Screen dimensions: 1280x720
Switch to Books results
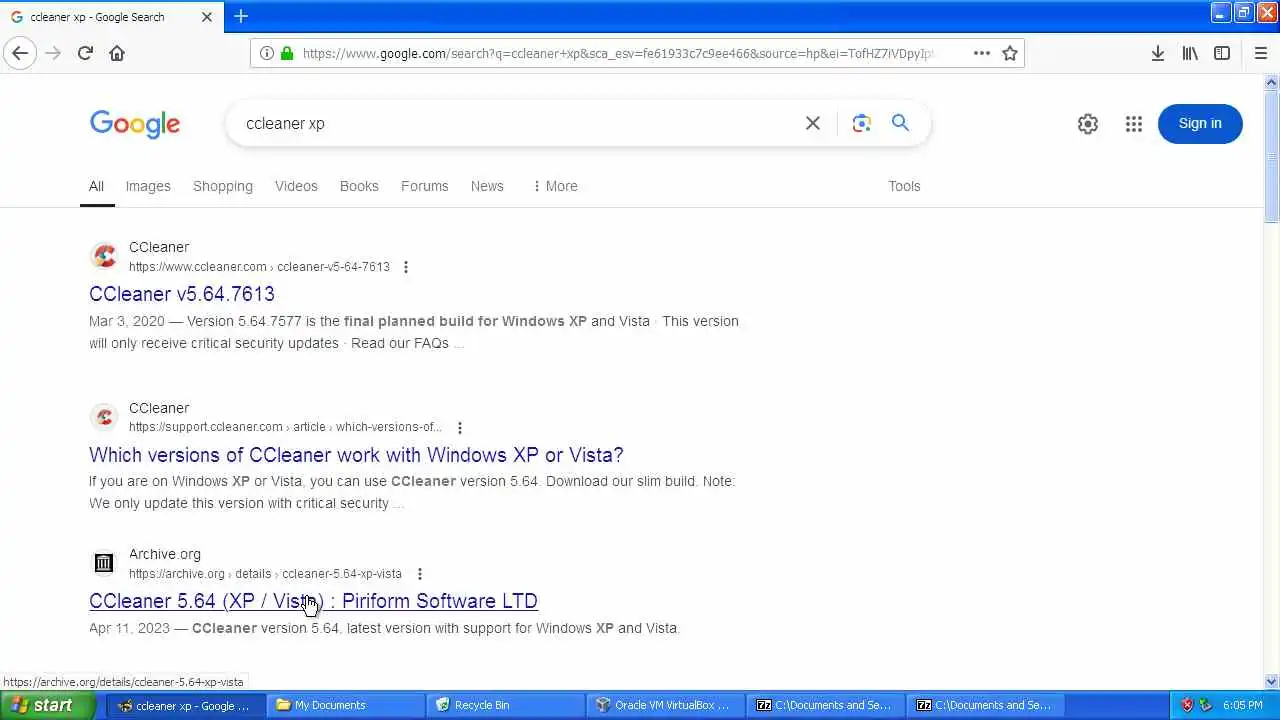[x=359, y=186]
